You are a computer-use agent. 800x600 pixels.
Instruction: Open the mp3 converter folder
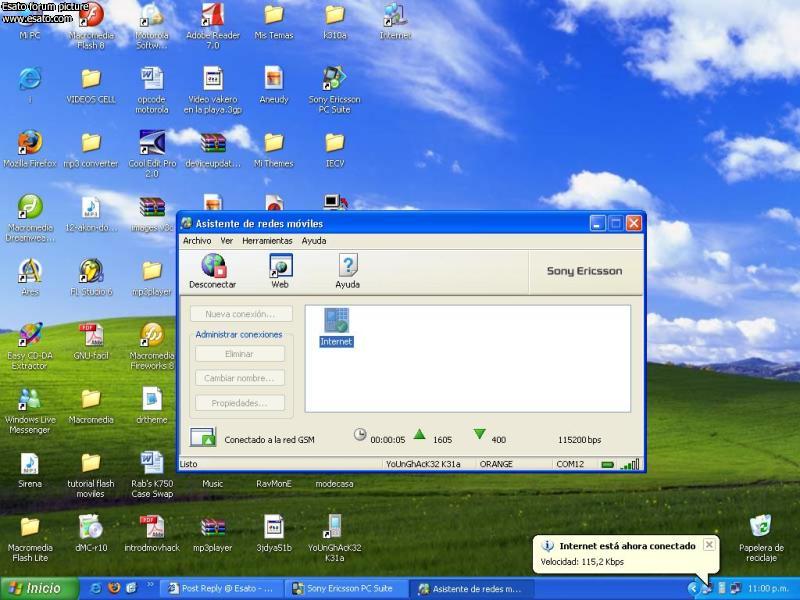[91, 150]
